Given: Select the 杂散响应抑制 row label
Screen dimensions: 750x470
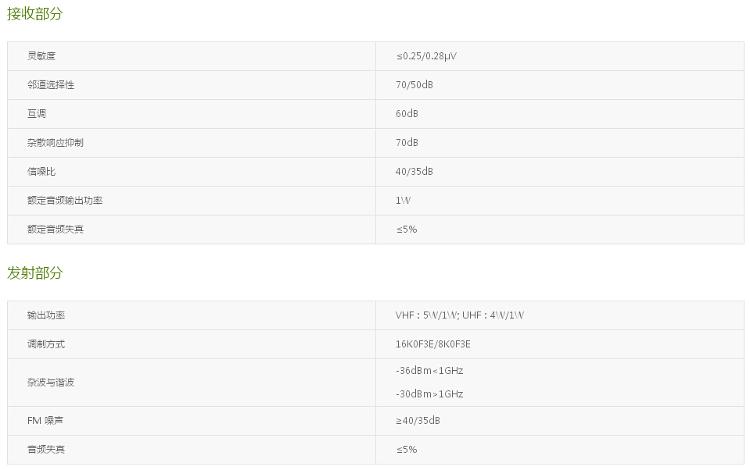Looking at the screenshot, I should (55, 142).
